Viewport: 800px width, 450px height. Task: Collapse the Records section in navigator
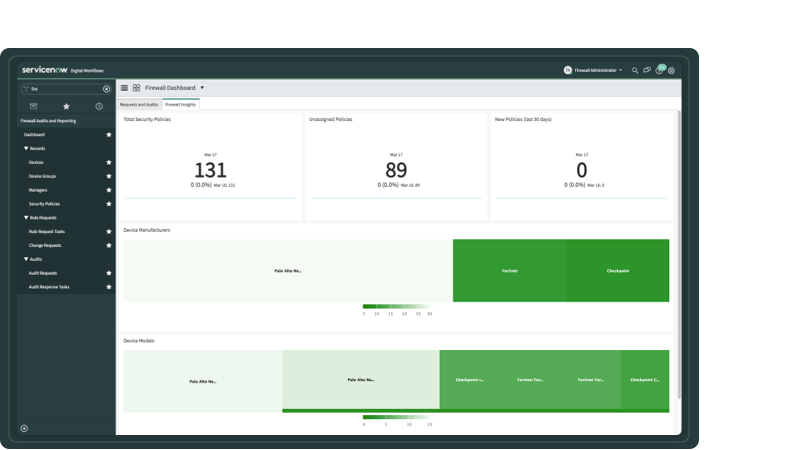pyautogui.click(x=26, y=148)
